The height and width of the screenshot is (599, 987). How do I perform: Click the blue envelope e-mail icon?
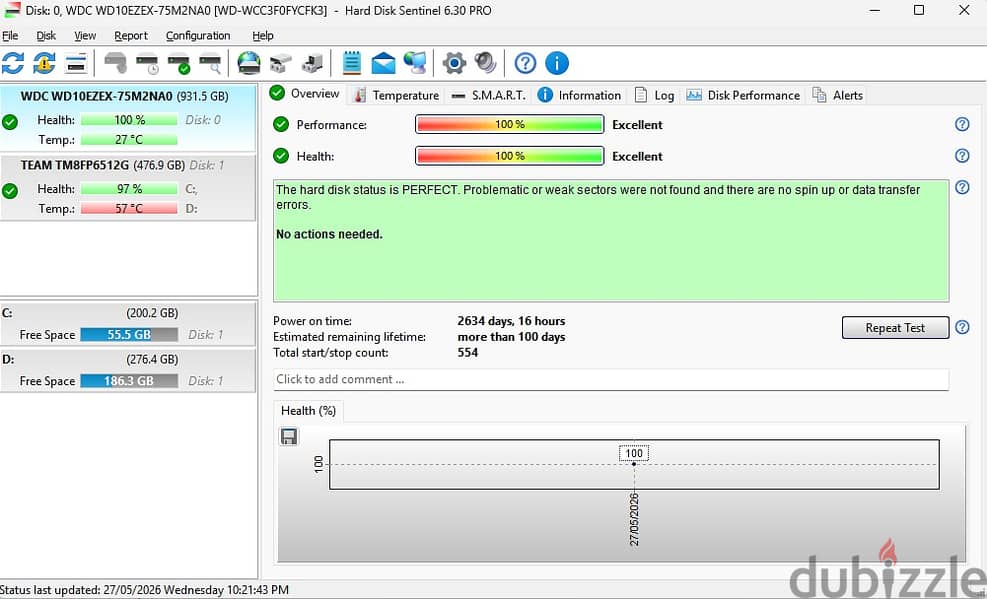383,63
